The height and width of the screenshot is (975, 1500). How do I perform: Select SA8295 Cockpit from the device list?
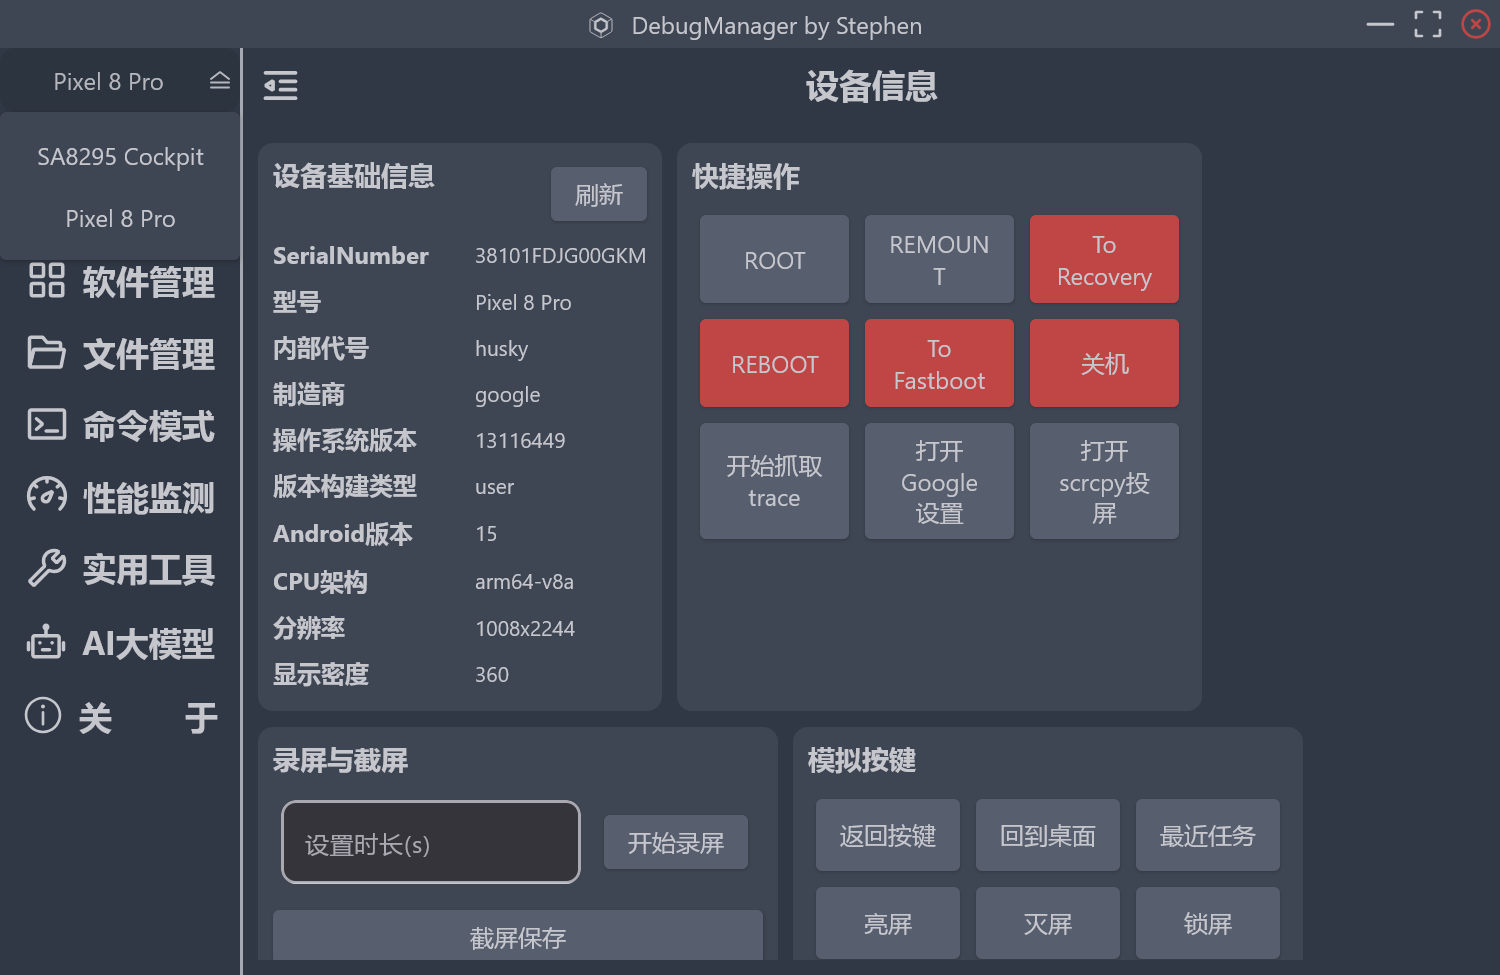[120, 156]
